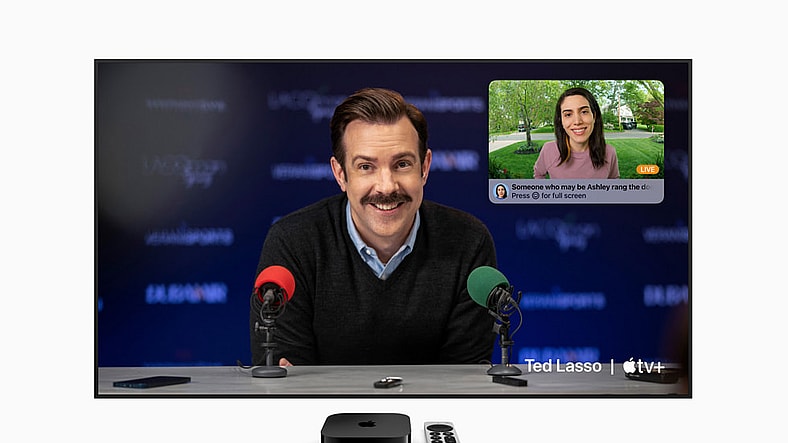Click the red microphone windscreen
788x443 pixels.
pyautogui.click(x=274, y=283)
